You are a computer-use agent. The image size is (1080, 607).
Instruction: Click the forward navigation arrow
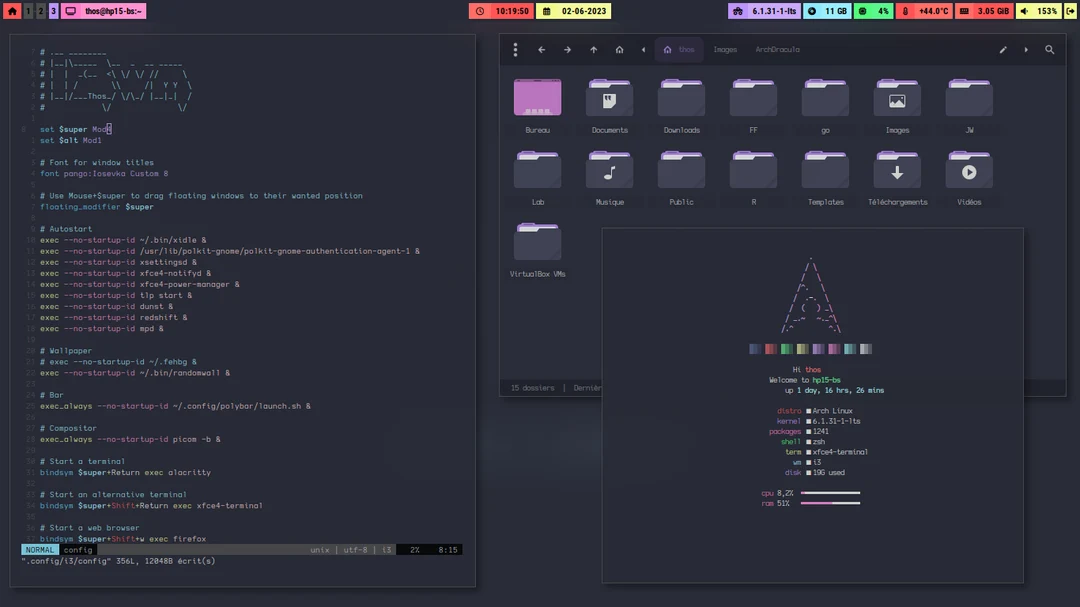coord(568,49)
